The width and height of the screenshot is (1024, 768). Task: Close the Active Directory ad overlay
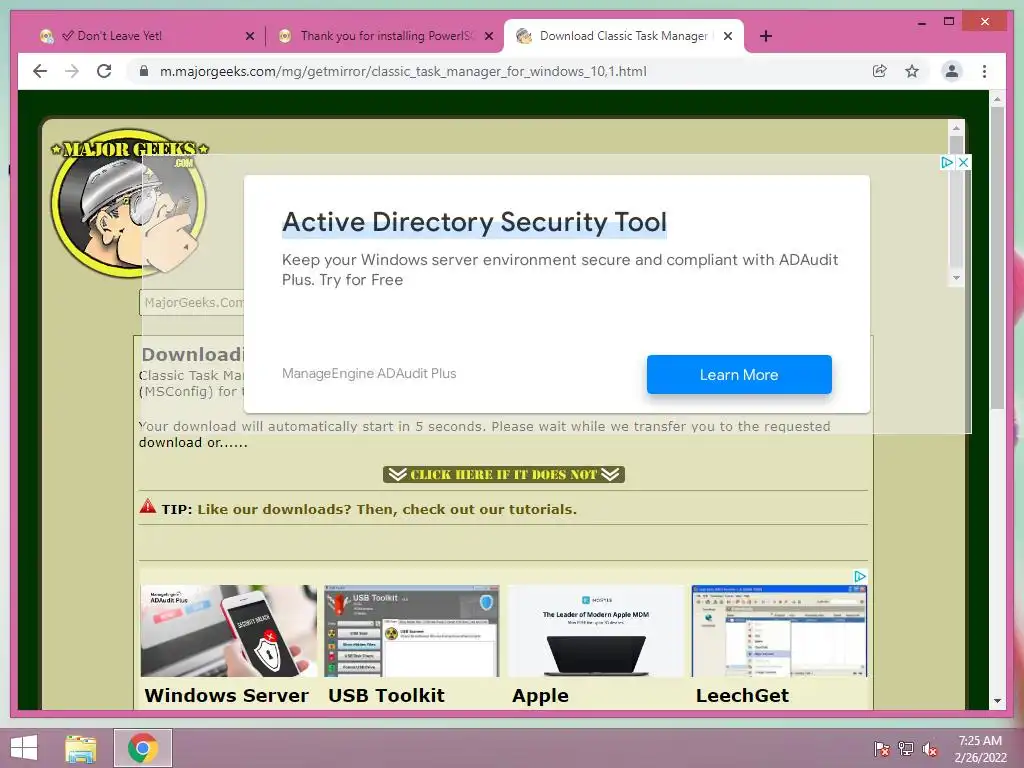(963, 163)
